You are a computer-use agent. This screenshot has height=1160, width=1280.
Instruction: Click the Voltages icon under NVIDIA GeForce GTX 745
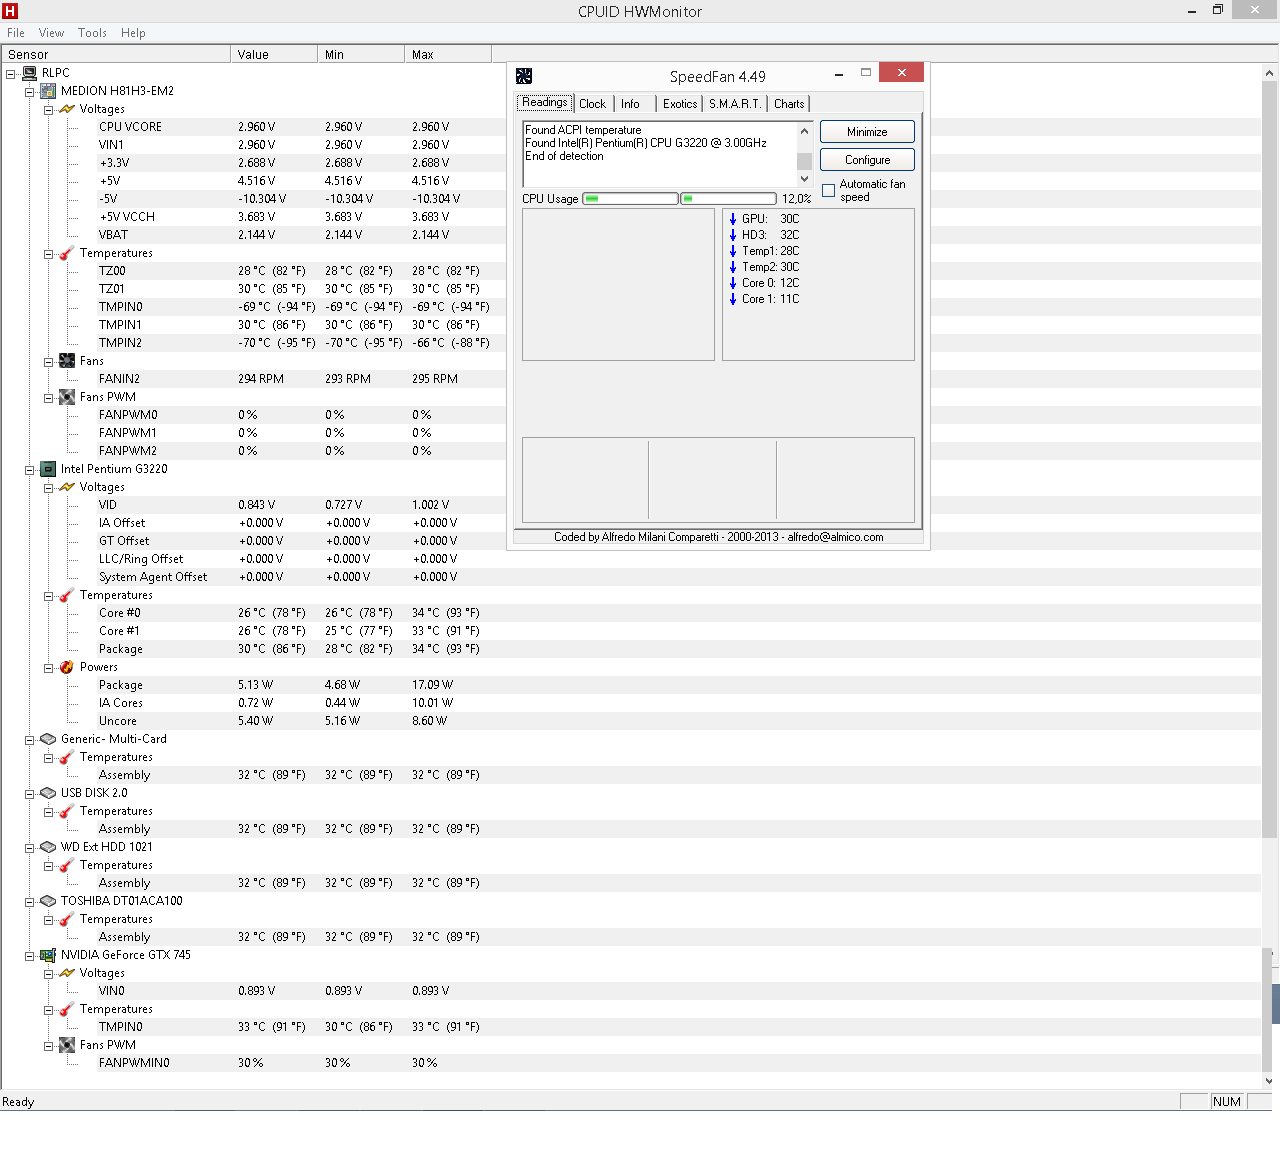coord(67,973)
